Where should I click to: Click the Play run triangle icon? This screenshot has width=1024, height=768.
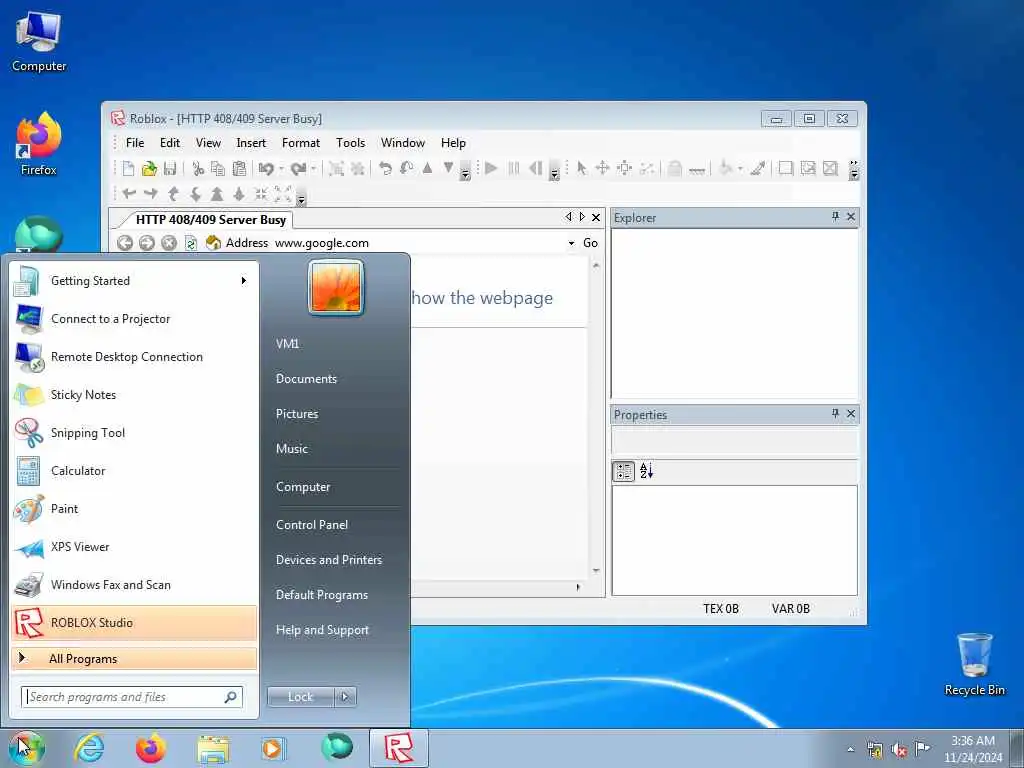pyautogui.click(x=492, y=168)
